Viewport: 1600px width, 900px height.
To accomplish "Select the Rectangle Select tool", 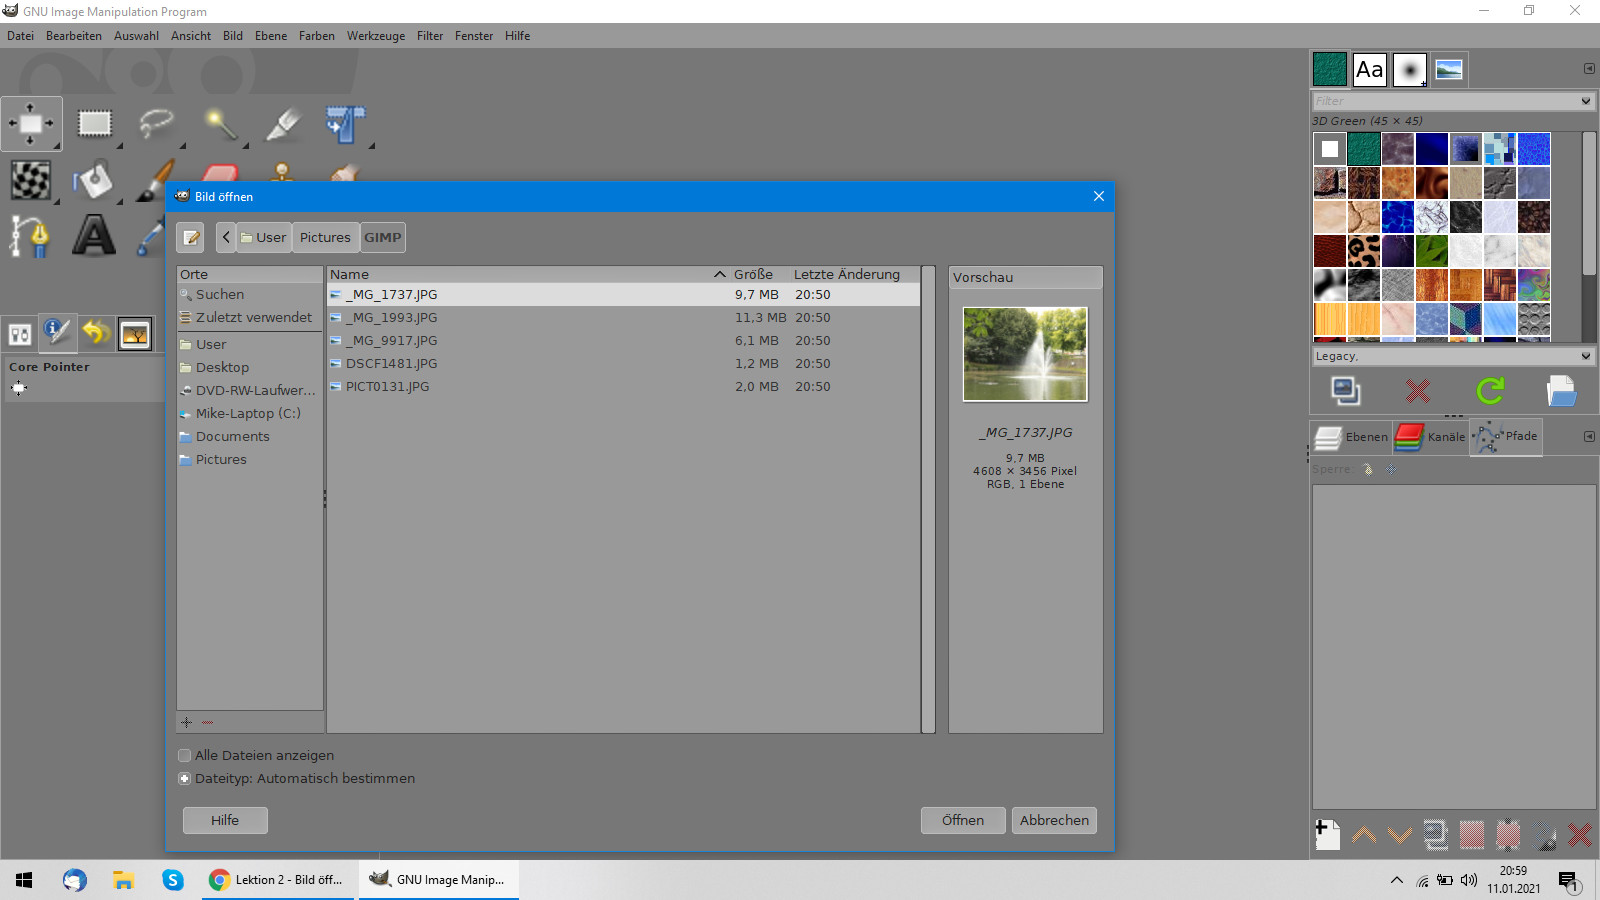I will pyautogui.click(x=95, y=124).
